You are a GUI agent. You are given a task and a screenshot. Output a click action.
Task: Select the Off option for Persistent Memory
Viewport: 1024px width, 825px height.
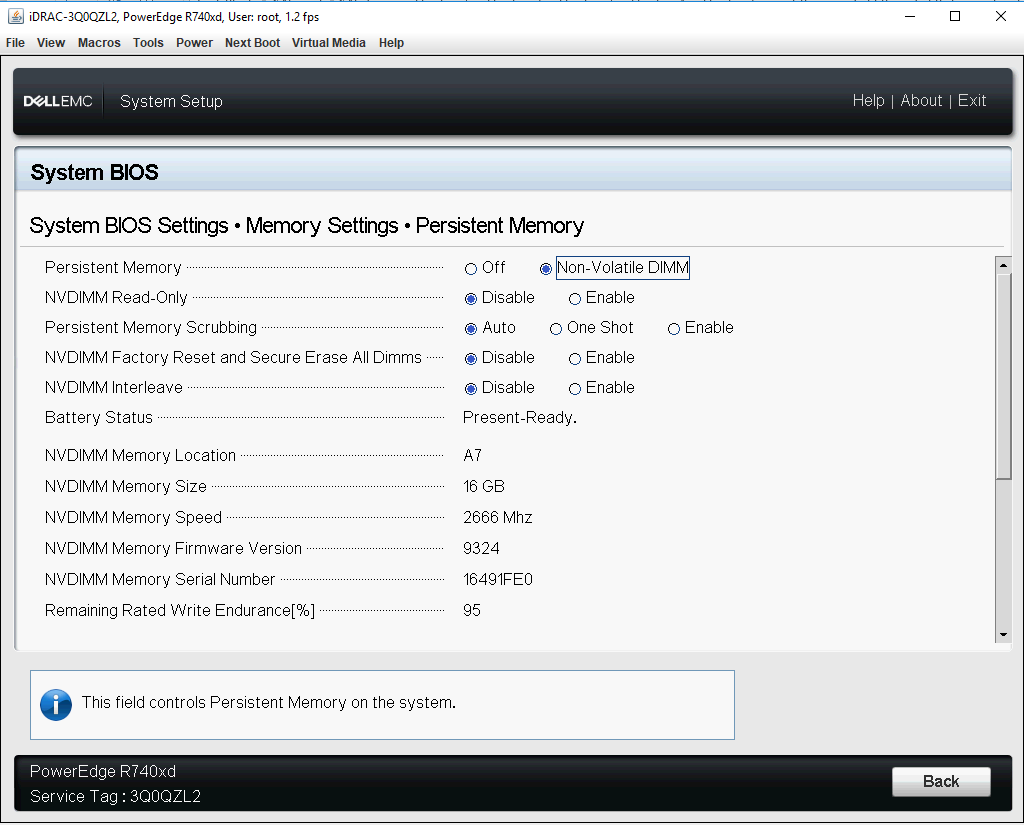(x=470, y=267)
